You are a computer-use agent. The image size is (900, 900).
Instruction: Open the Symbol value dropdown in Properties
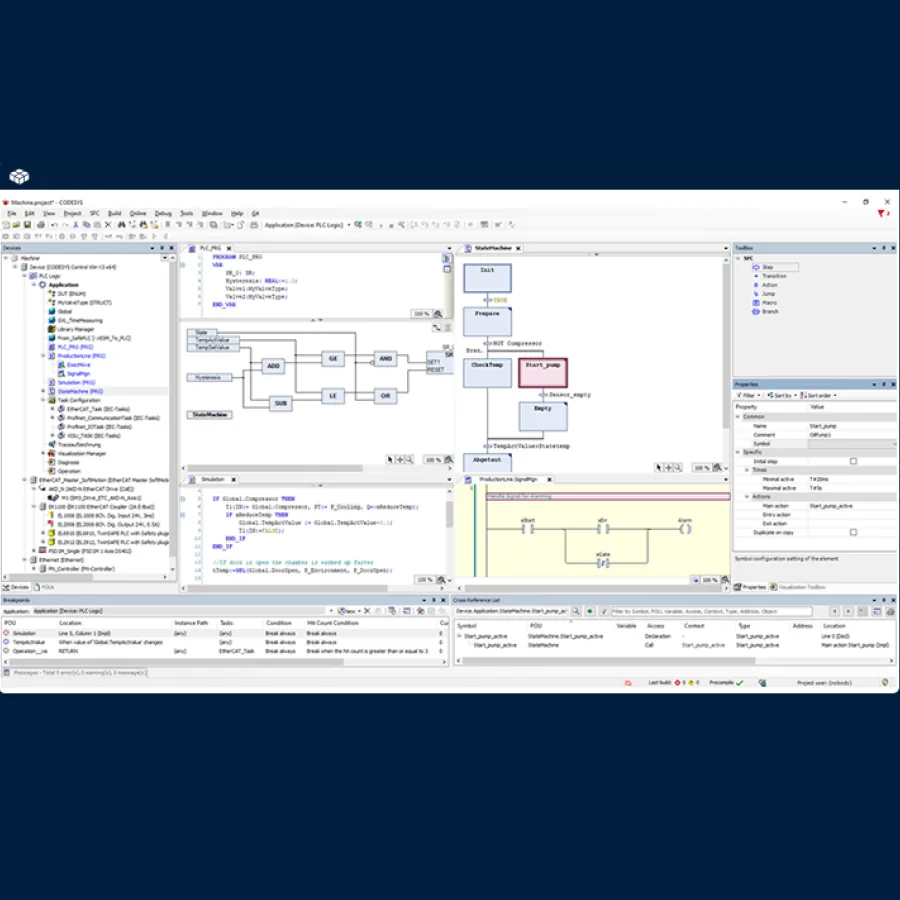coord(894,444)
